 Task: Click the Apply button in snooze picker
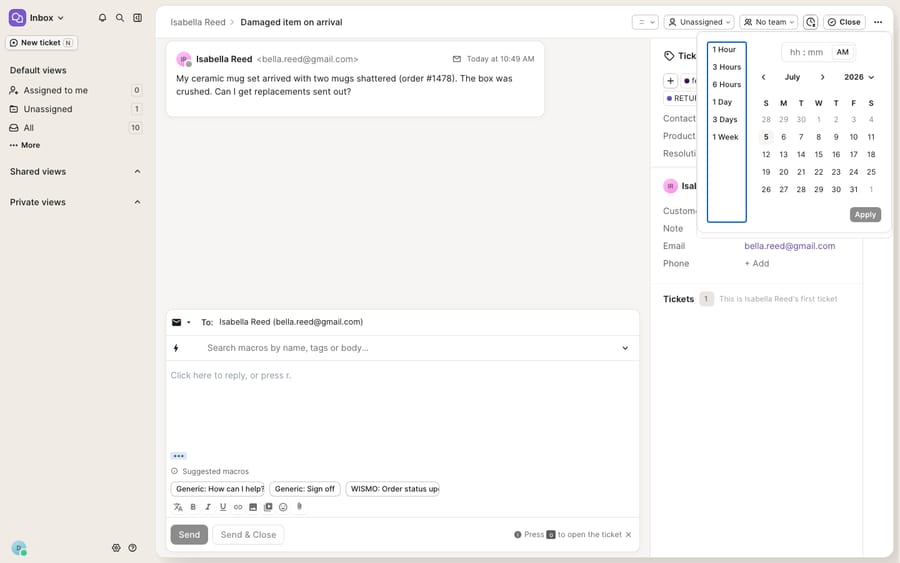[x=865, y=214]
